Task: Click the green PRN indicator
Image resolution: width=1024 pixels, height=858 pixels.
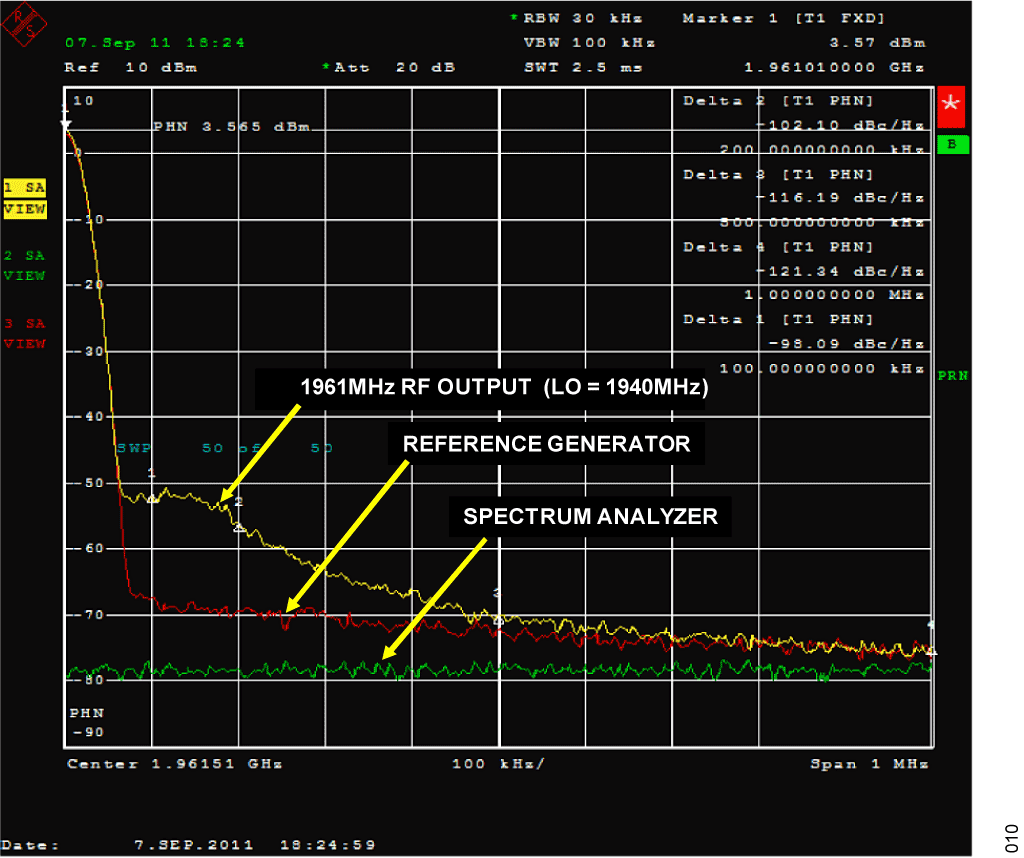Action: (952, 375)
